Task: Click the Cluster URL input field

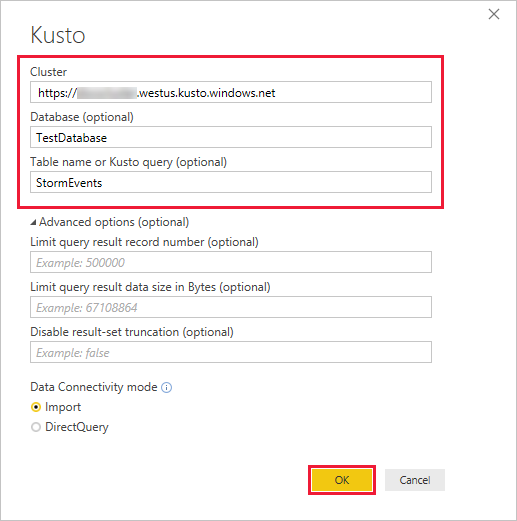Action: pos(231,92)
